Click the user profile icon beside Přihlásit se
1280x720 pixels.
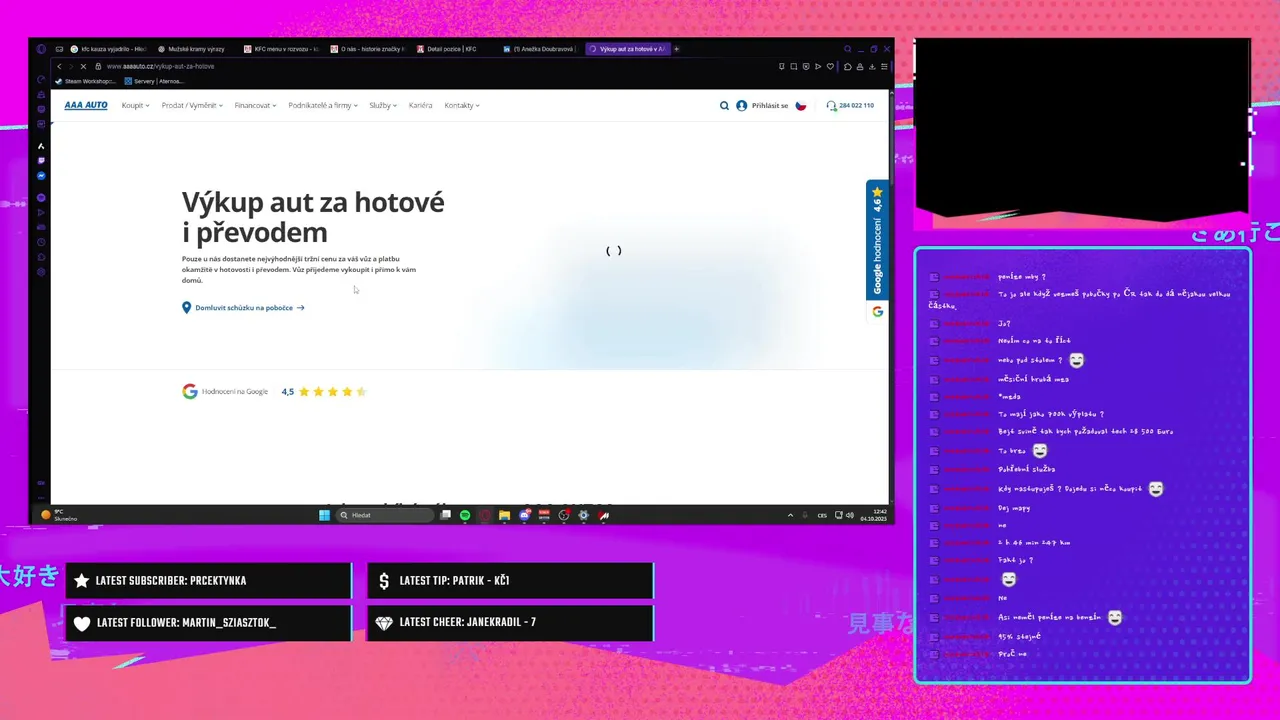(741, 105)
